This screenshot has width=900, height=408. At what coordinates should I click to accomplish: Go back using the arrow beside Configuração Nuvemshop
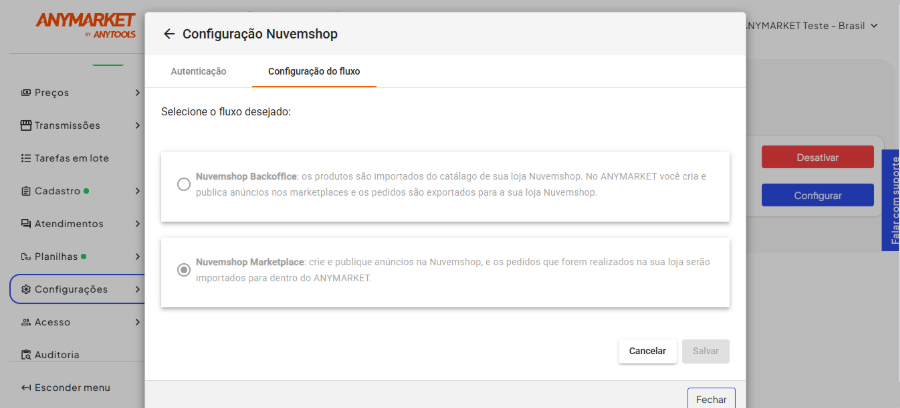pos(169,34)
